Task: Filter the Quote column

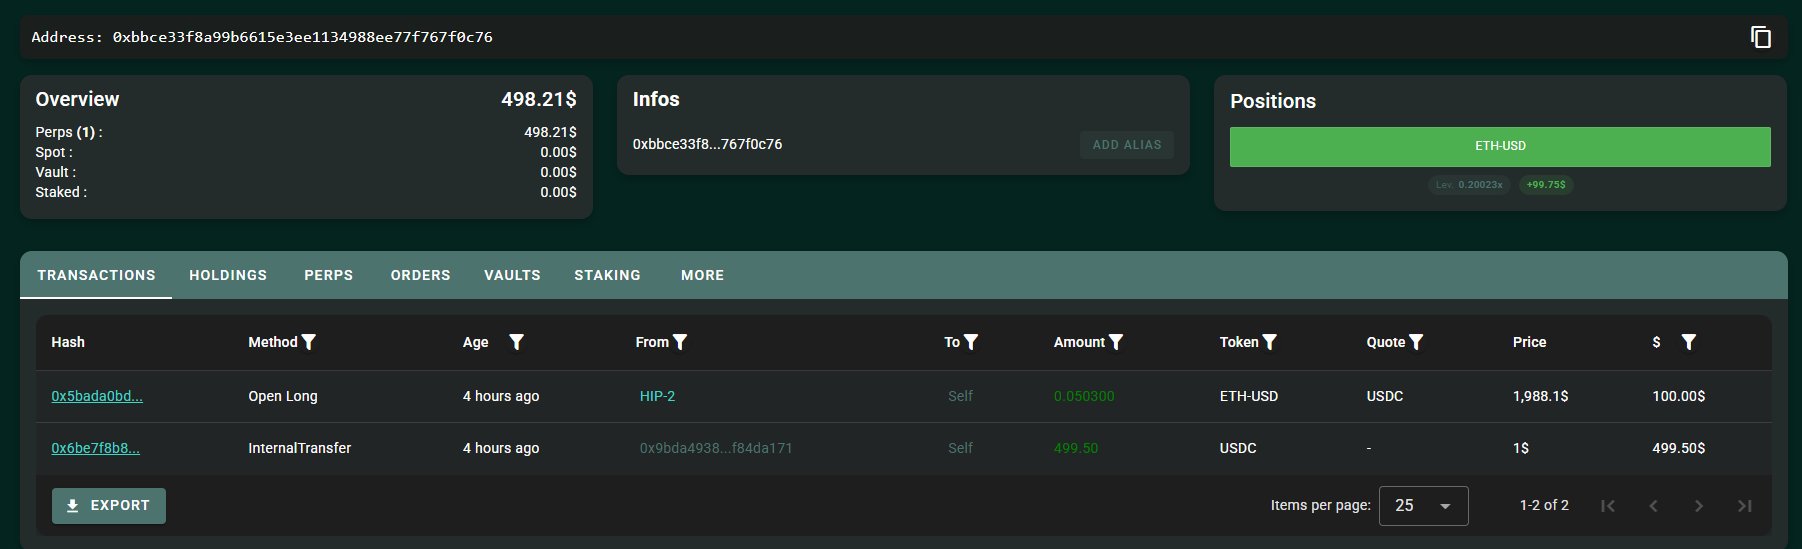Action: (x=1416, y=342)
